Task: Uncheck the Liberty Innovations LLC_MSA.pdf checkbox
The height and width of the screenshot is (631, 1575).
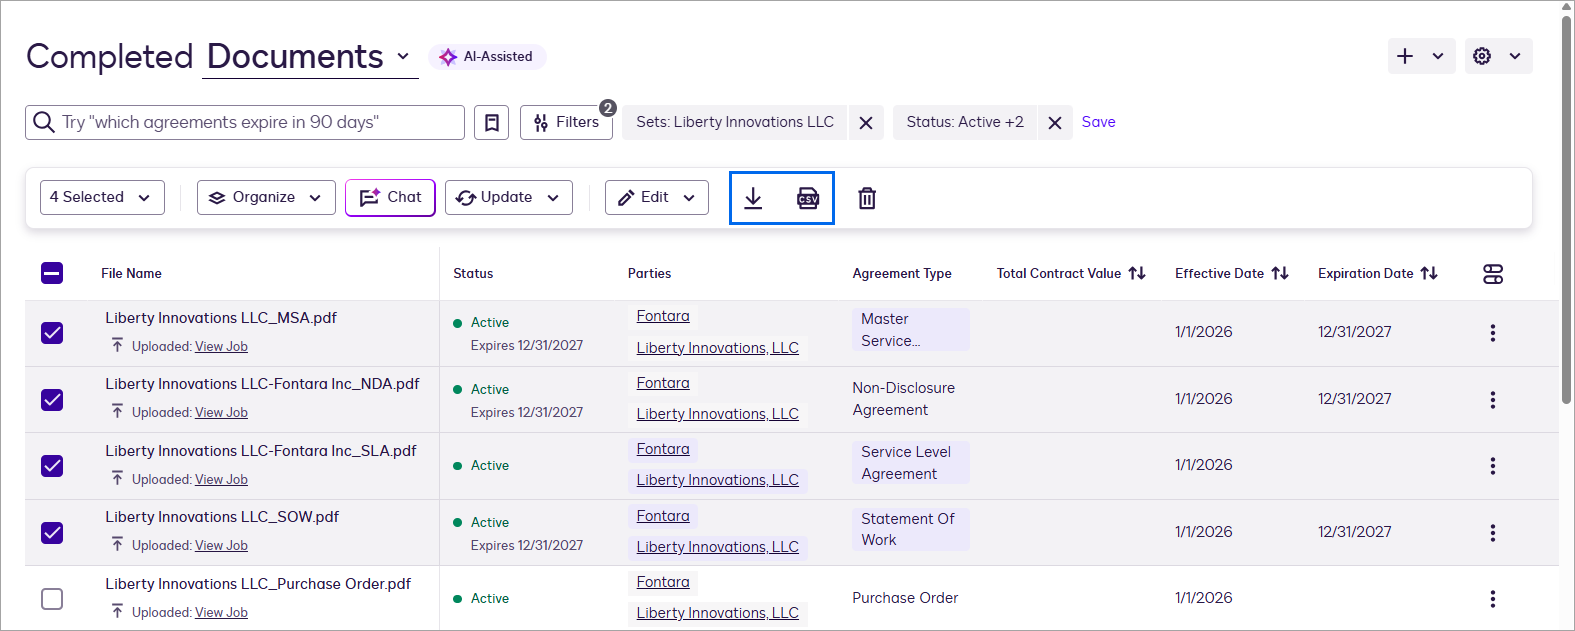Action: click(52, 333)
